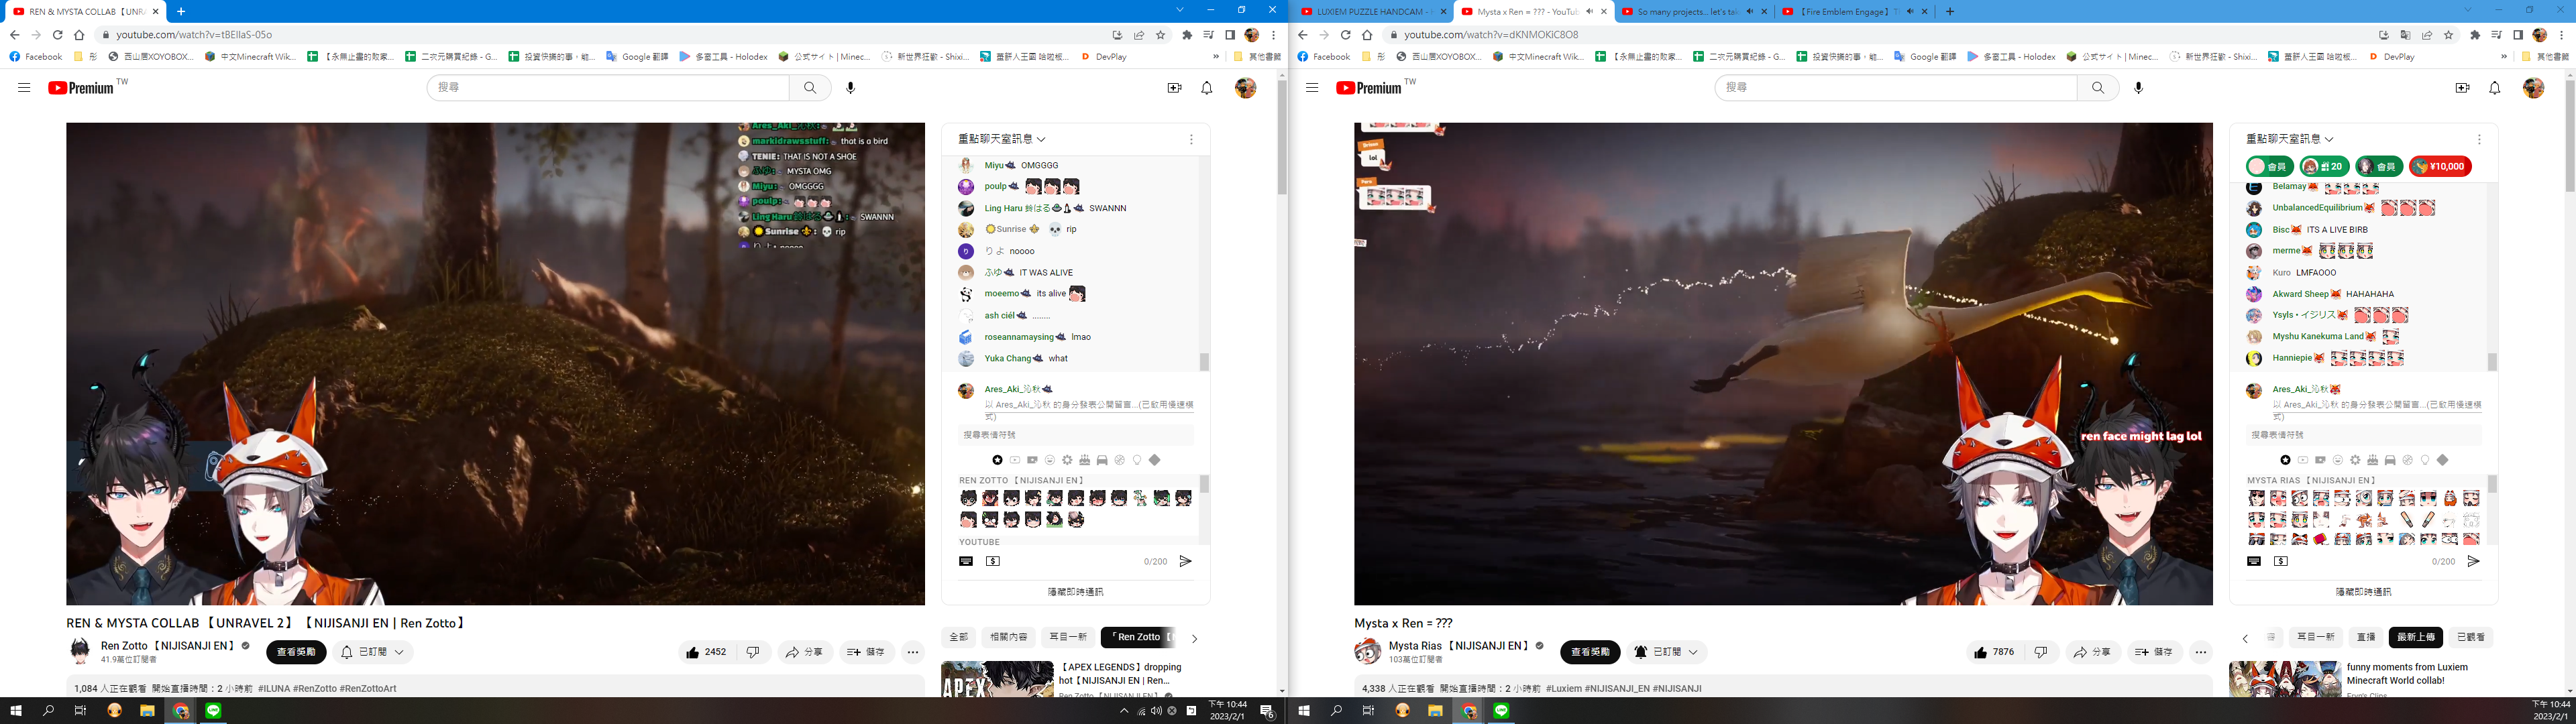The height and width of the screenshot is (724, 2576).
Task: Open more actions under Mysta Rias video
Action: tap(2201, 652)
